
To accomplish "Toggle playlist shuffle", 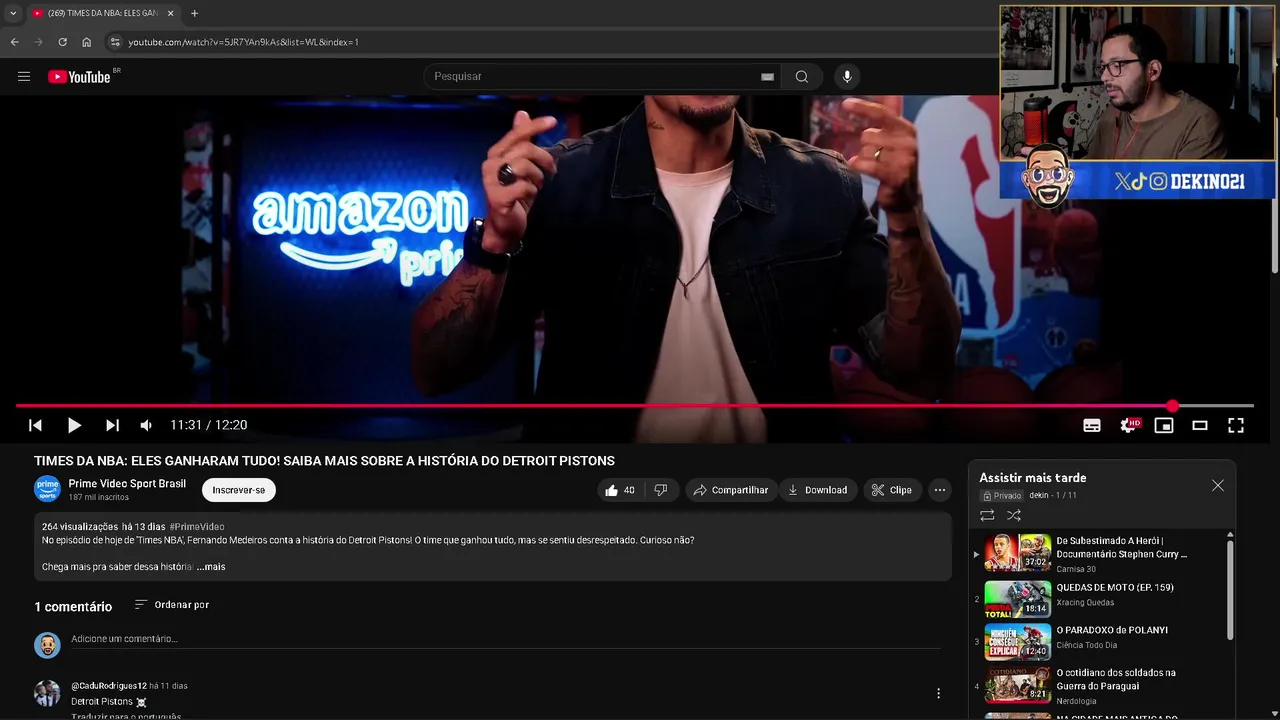I will (x=1014, y=516).
